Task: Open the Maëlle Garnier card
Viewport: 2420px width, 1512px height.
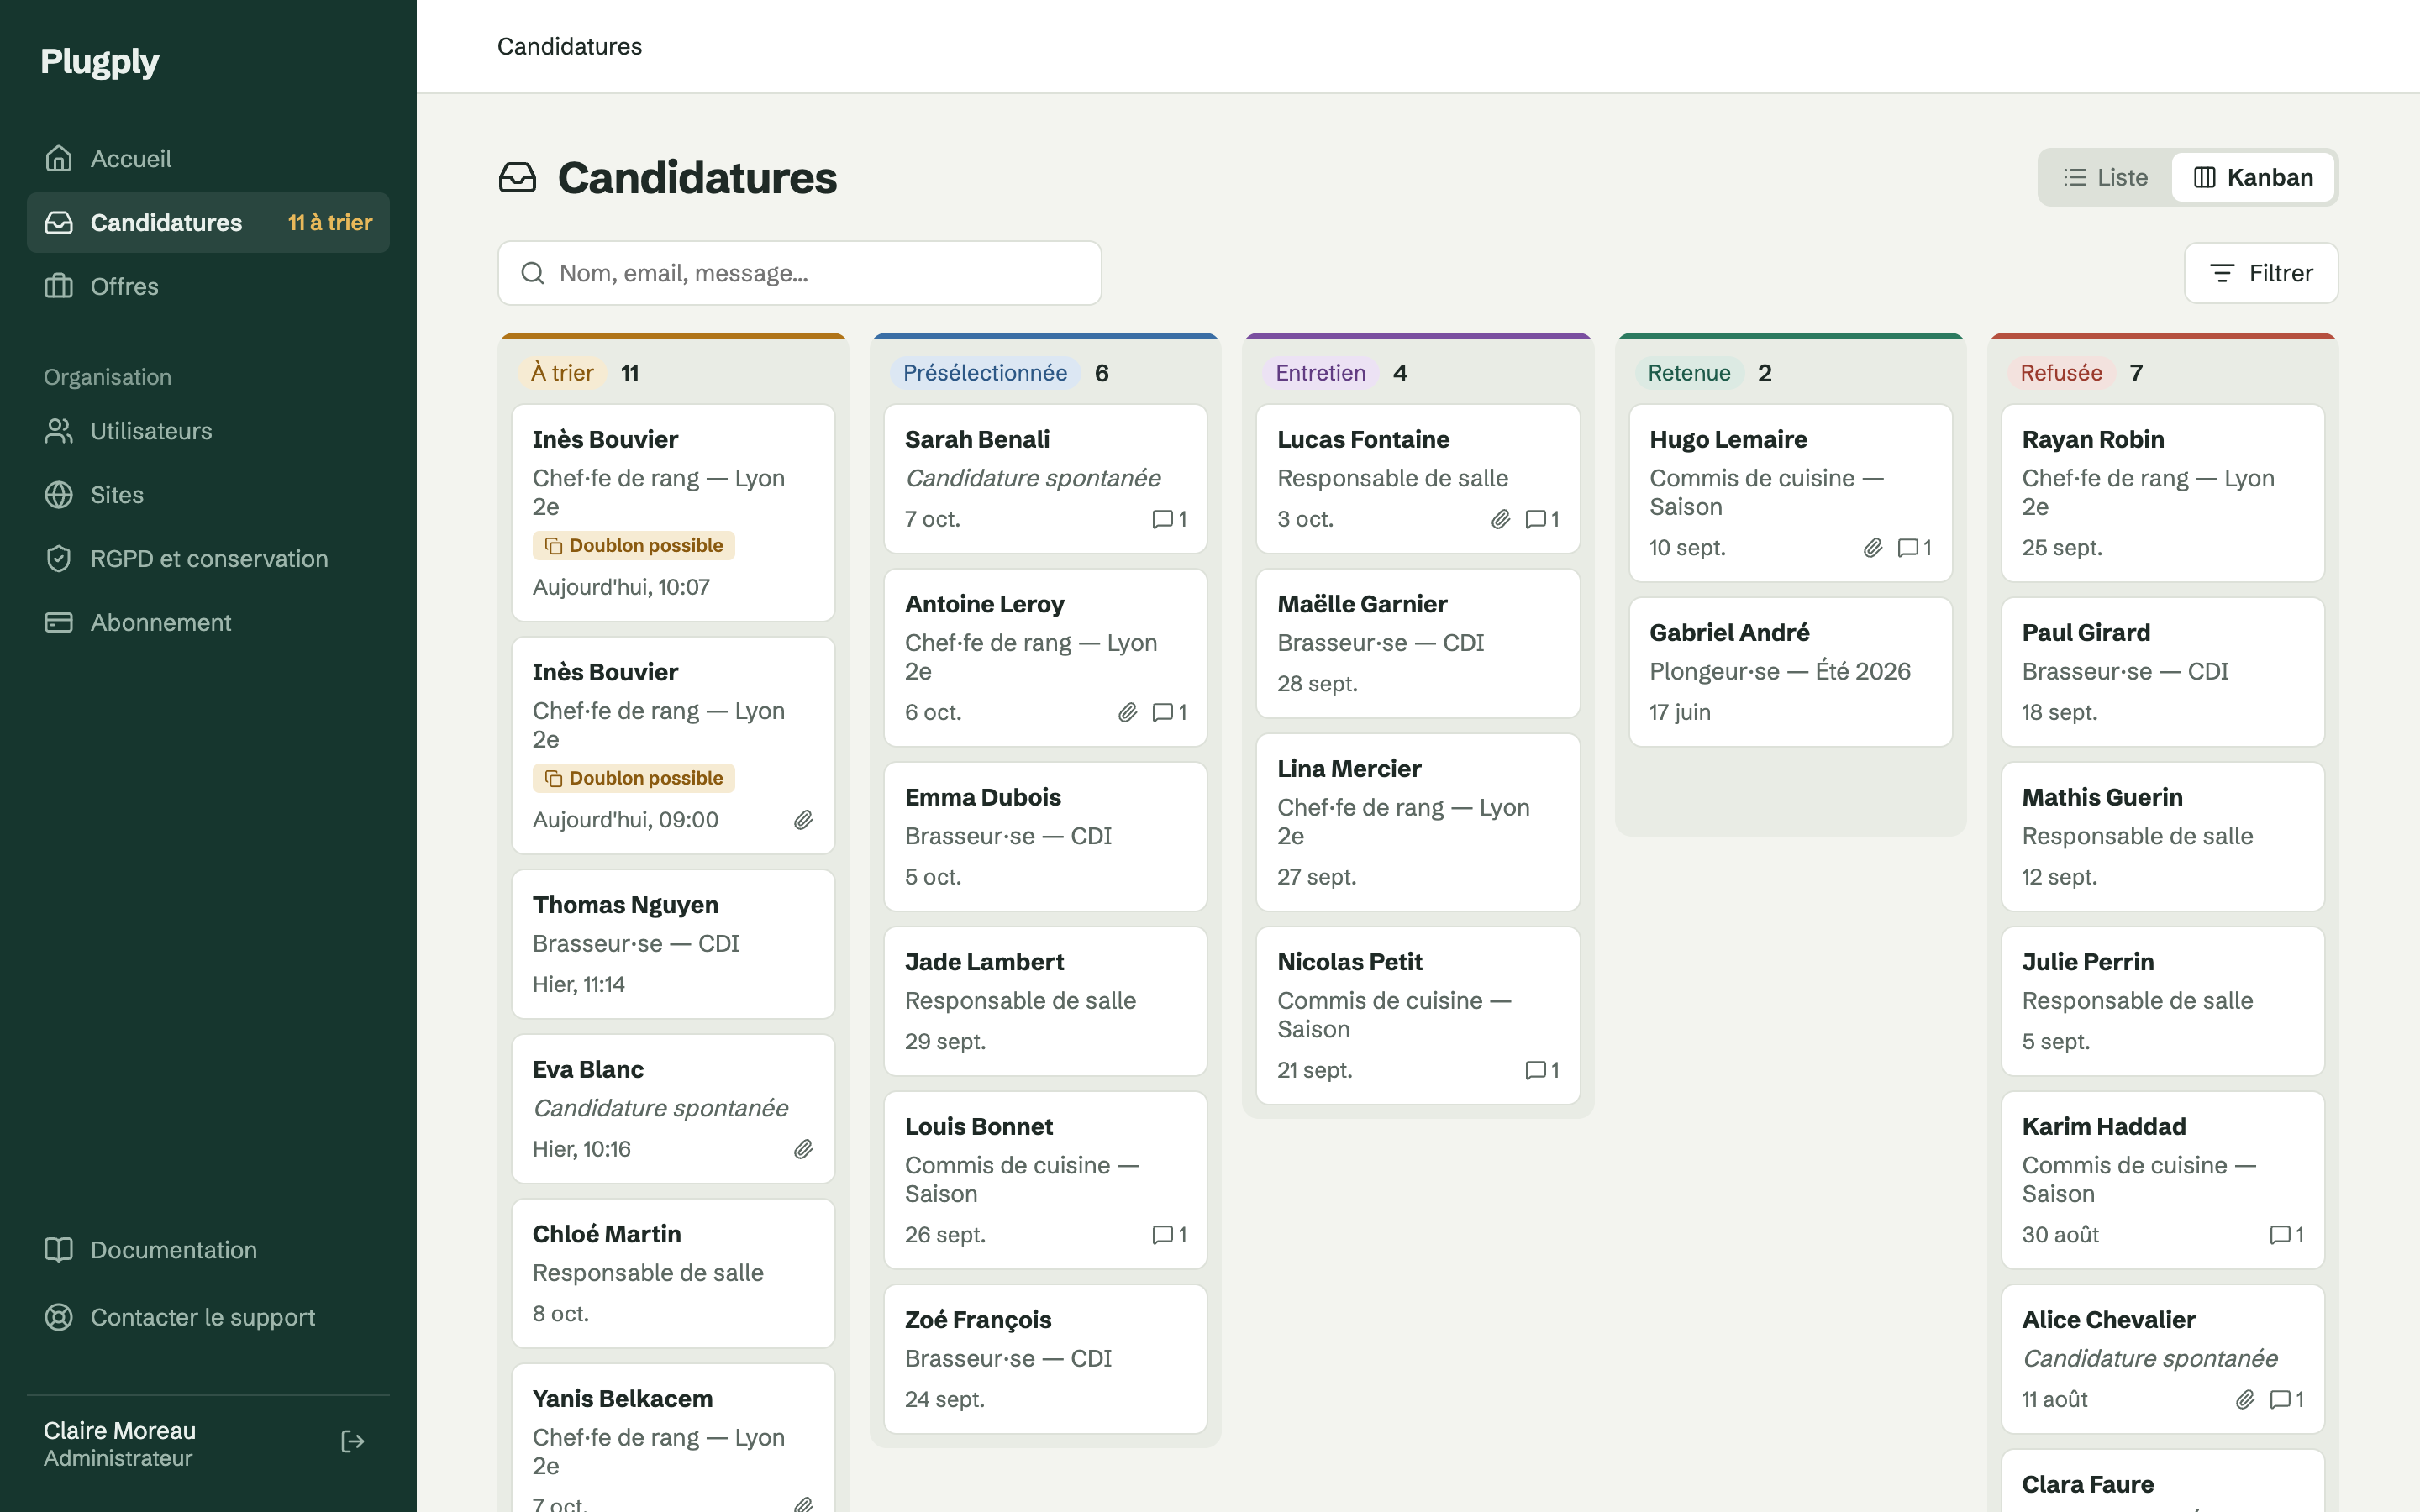Action: [x=1417, y=644]
